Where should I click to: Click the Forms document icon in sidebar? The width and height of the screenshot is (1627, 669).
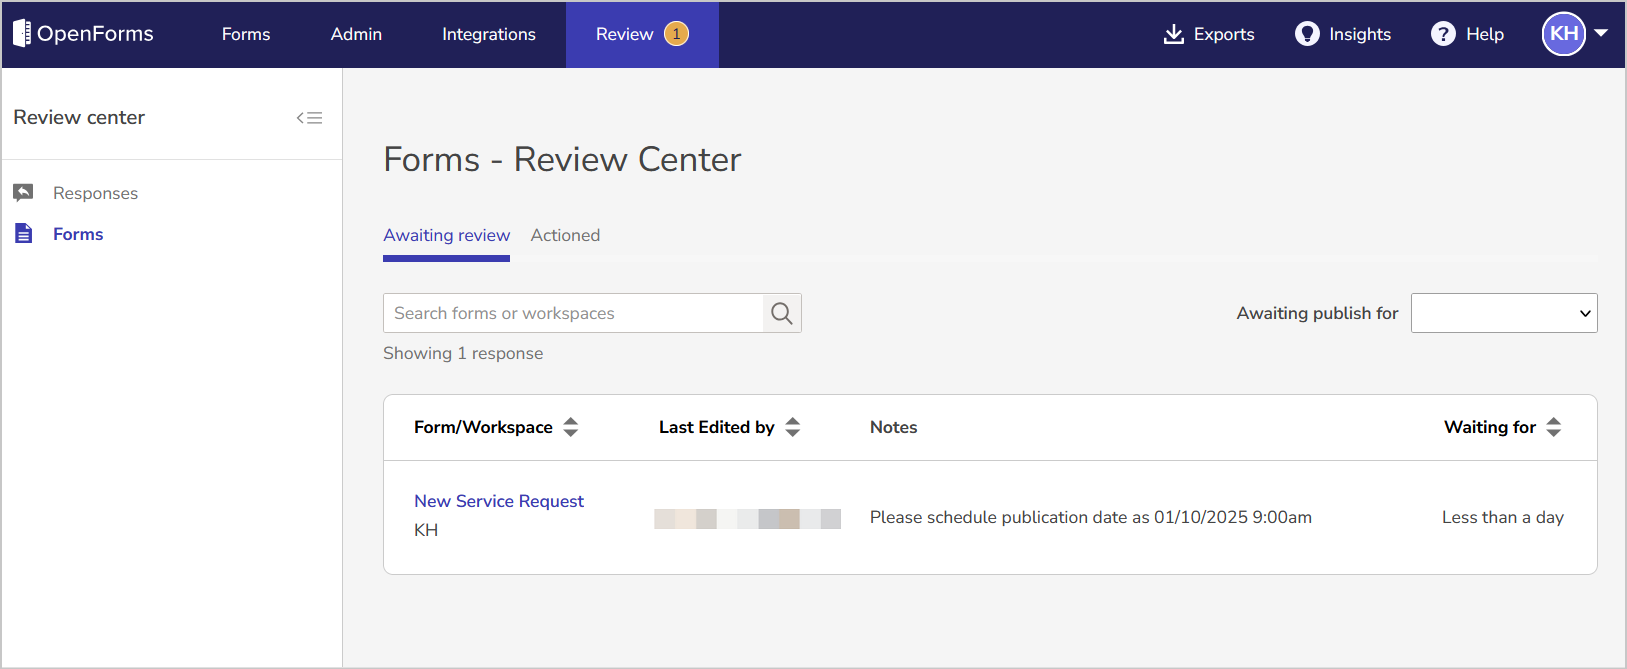click(24, 234)
